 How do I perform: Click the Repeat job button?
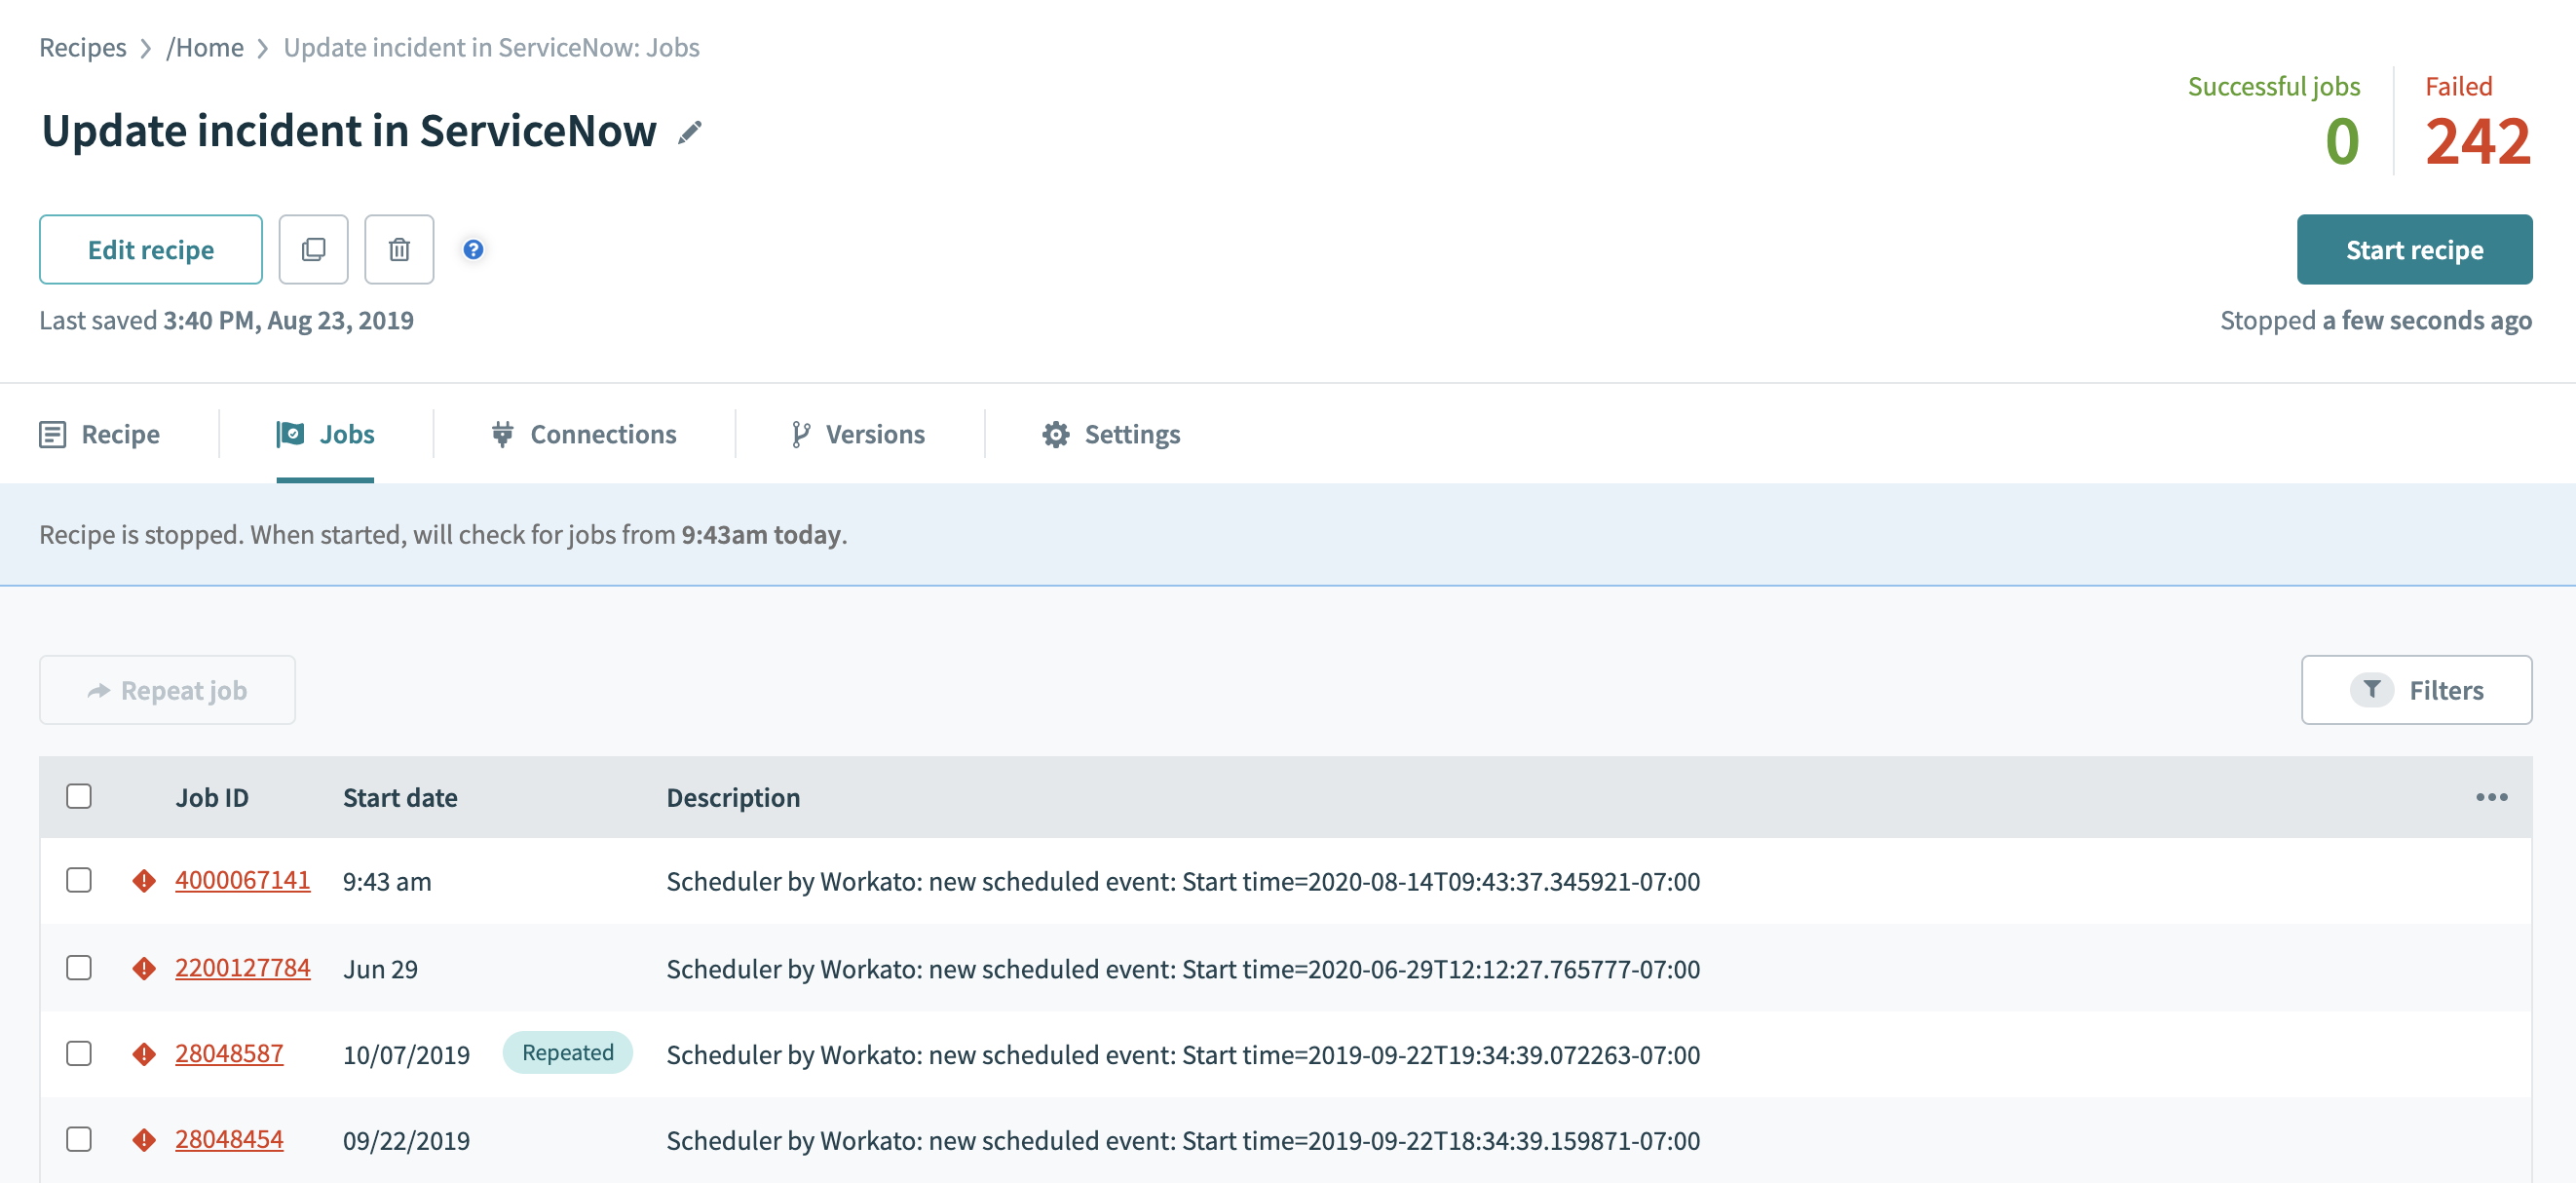pyautogui.click(x=166, y=690)
